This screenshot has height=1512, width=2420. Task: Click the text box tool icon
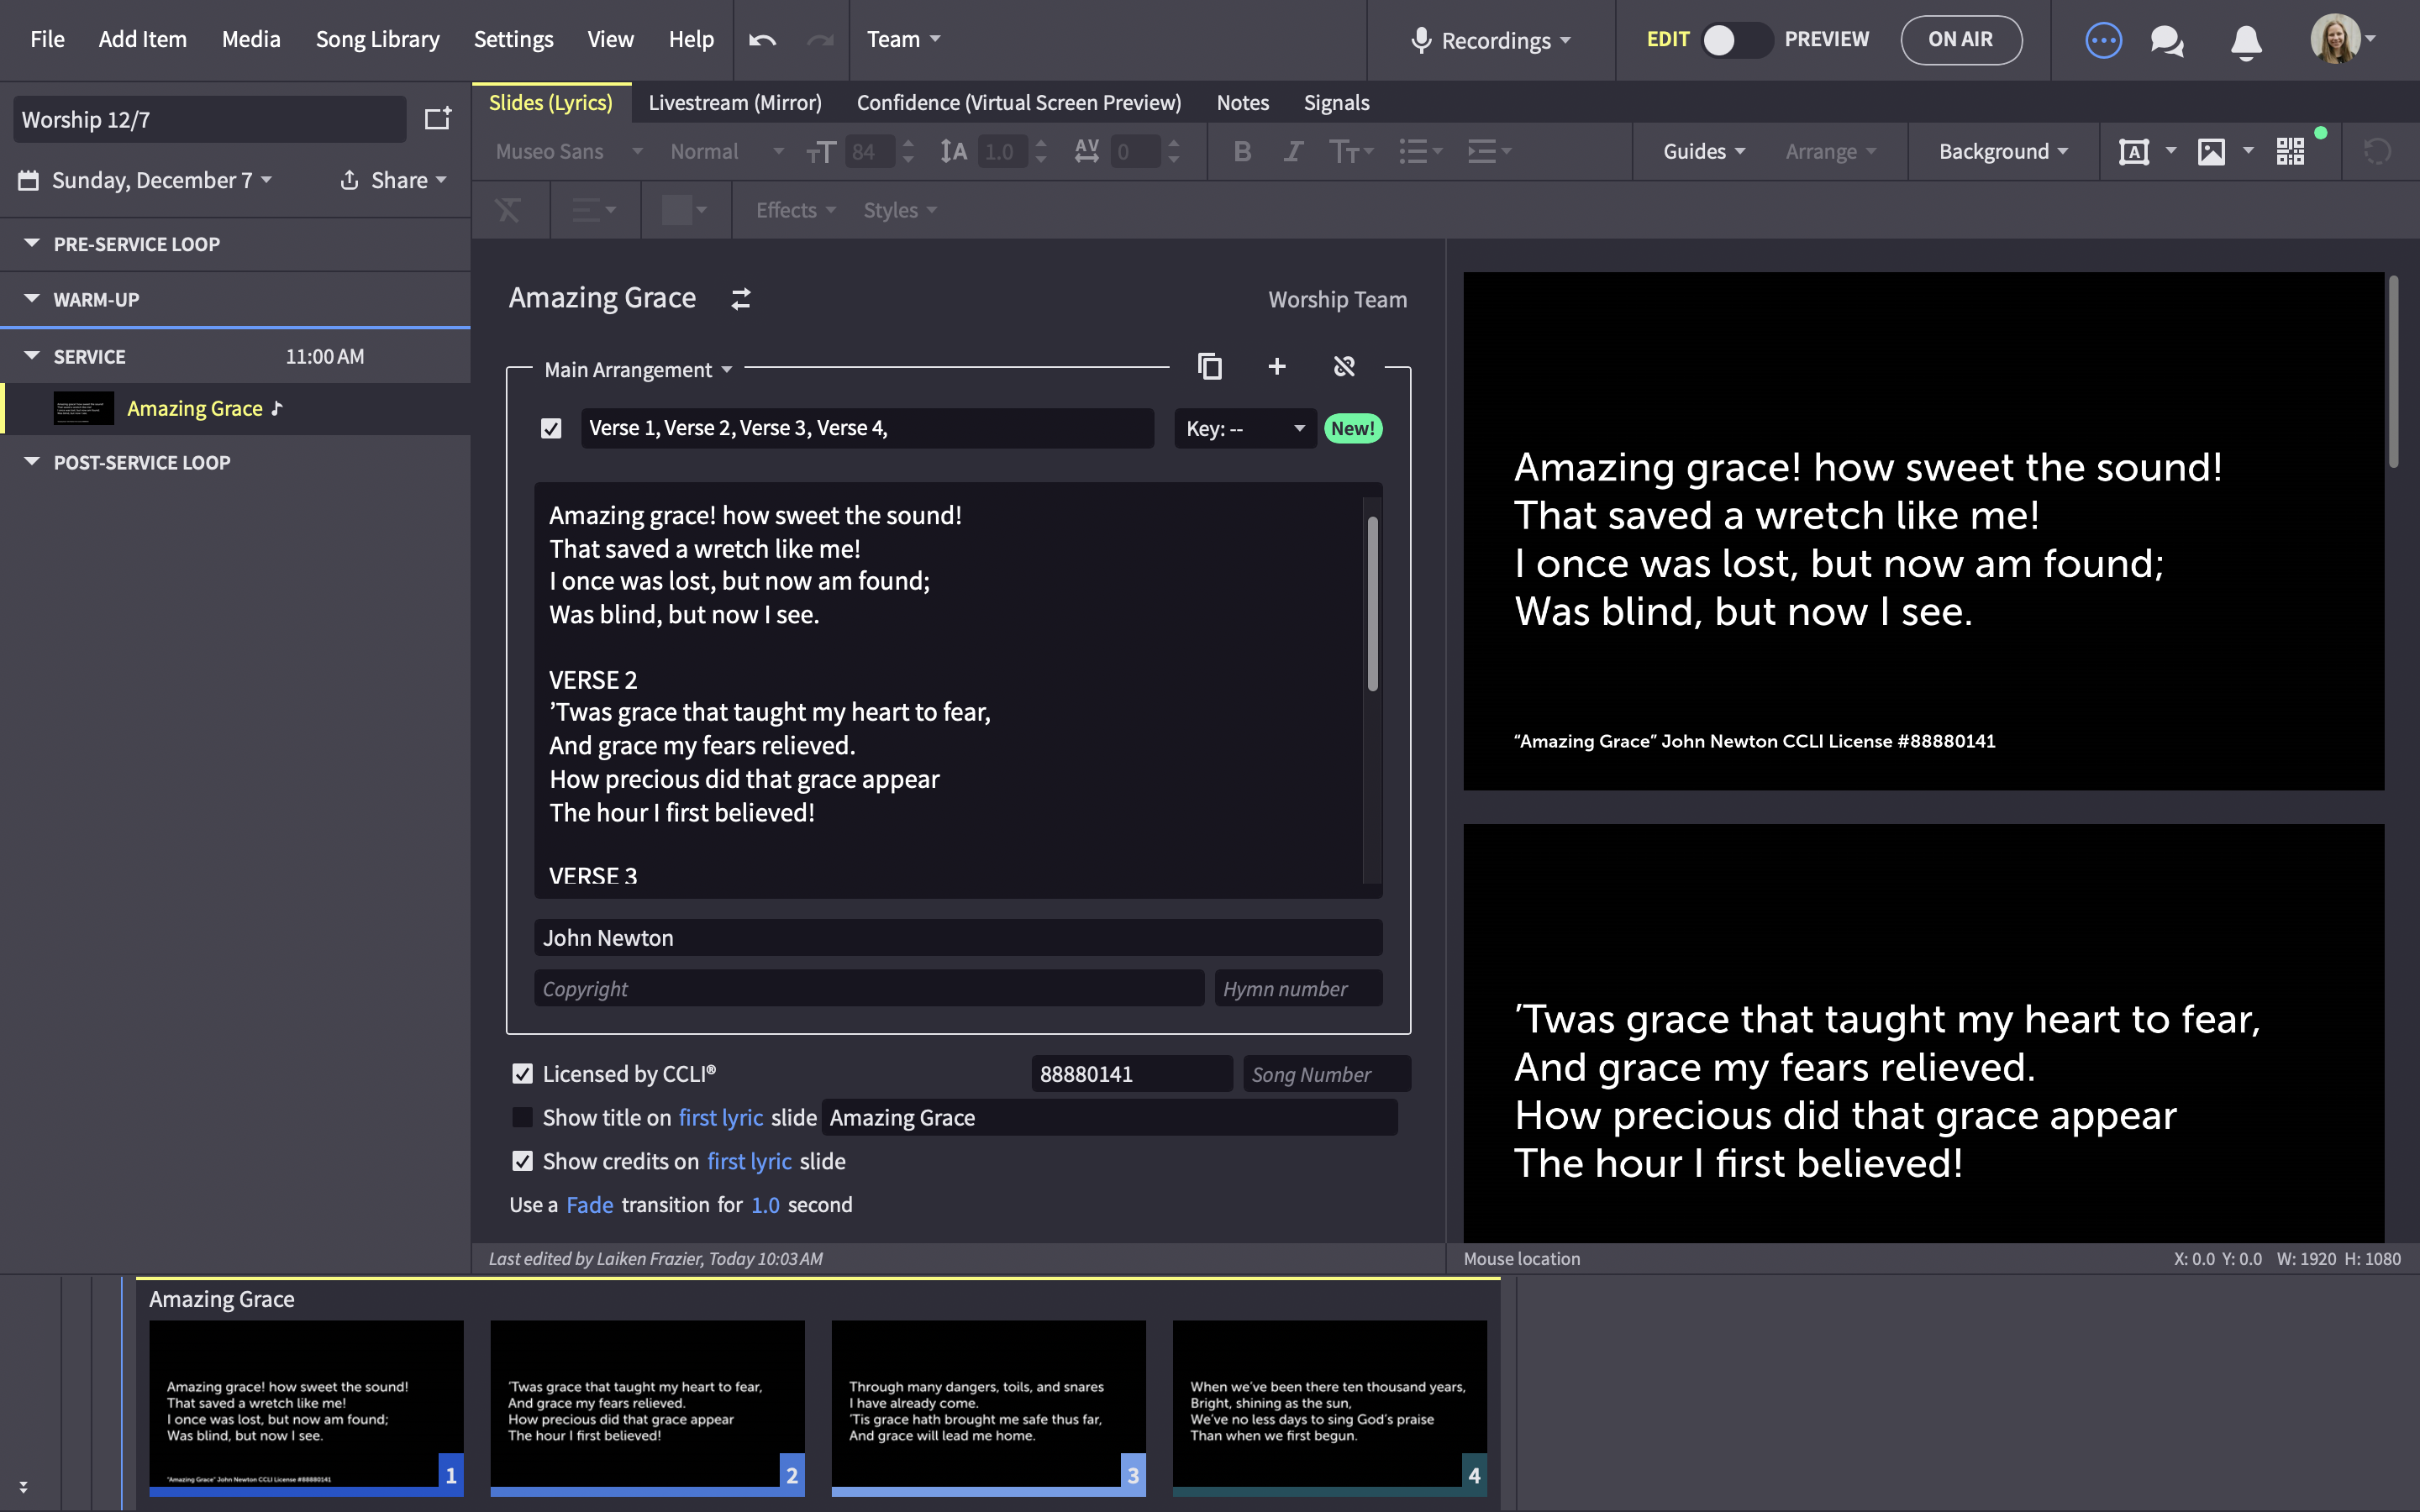tap(2134, 151)
